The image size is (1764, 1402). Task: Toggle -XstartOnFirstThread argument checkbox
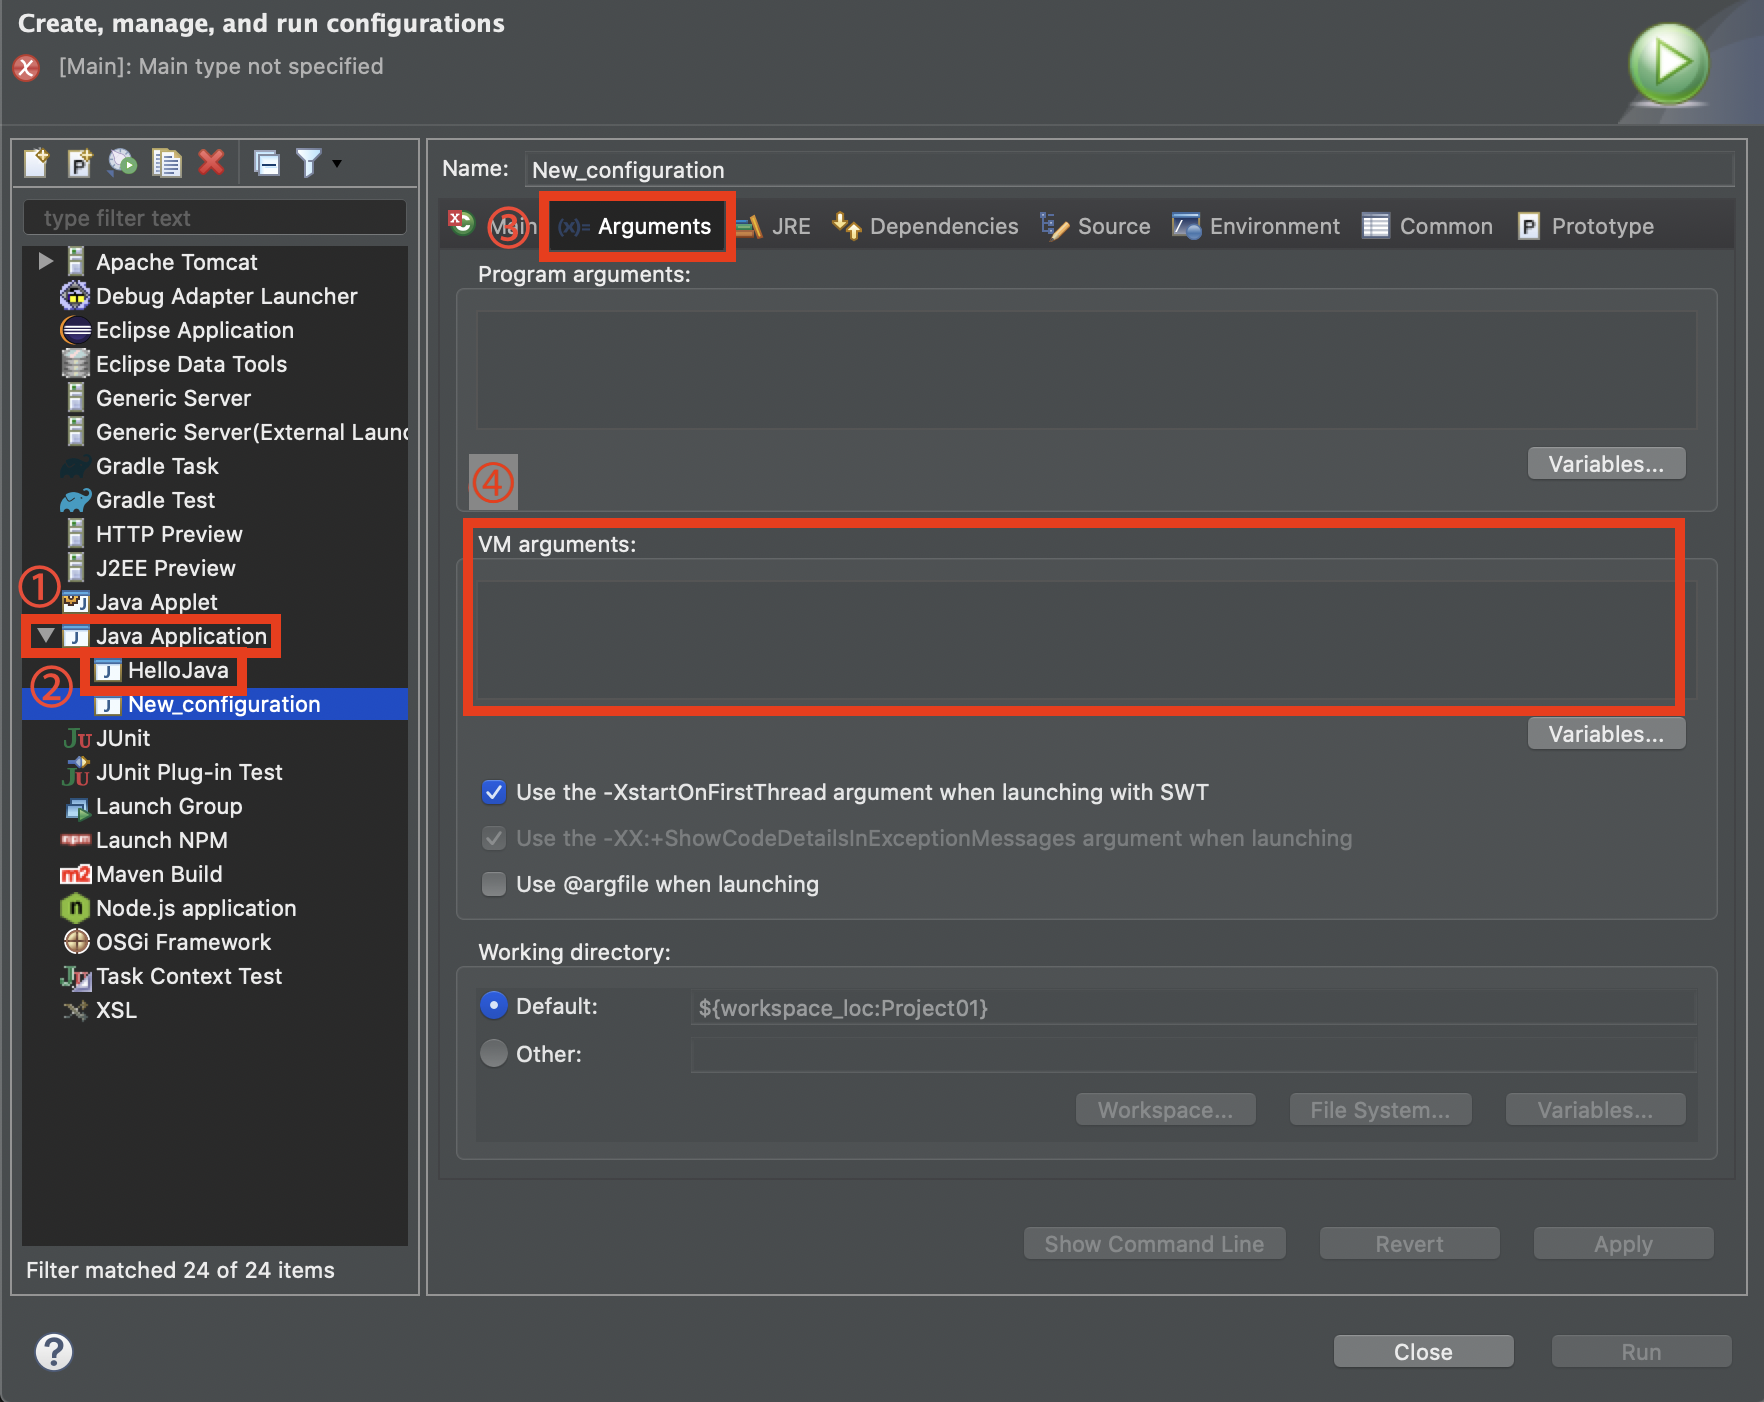pyautogui.click(x=494, y=792)
